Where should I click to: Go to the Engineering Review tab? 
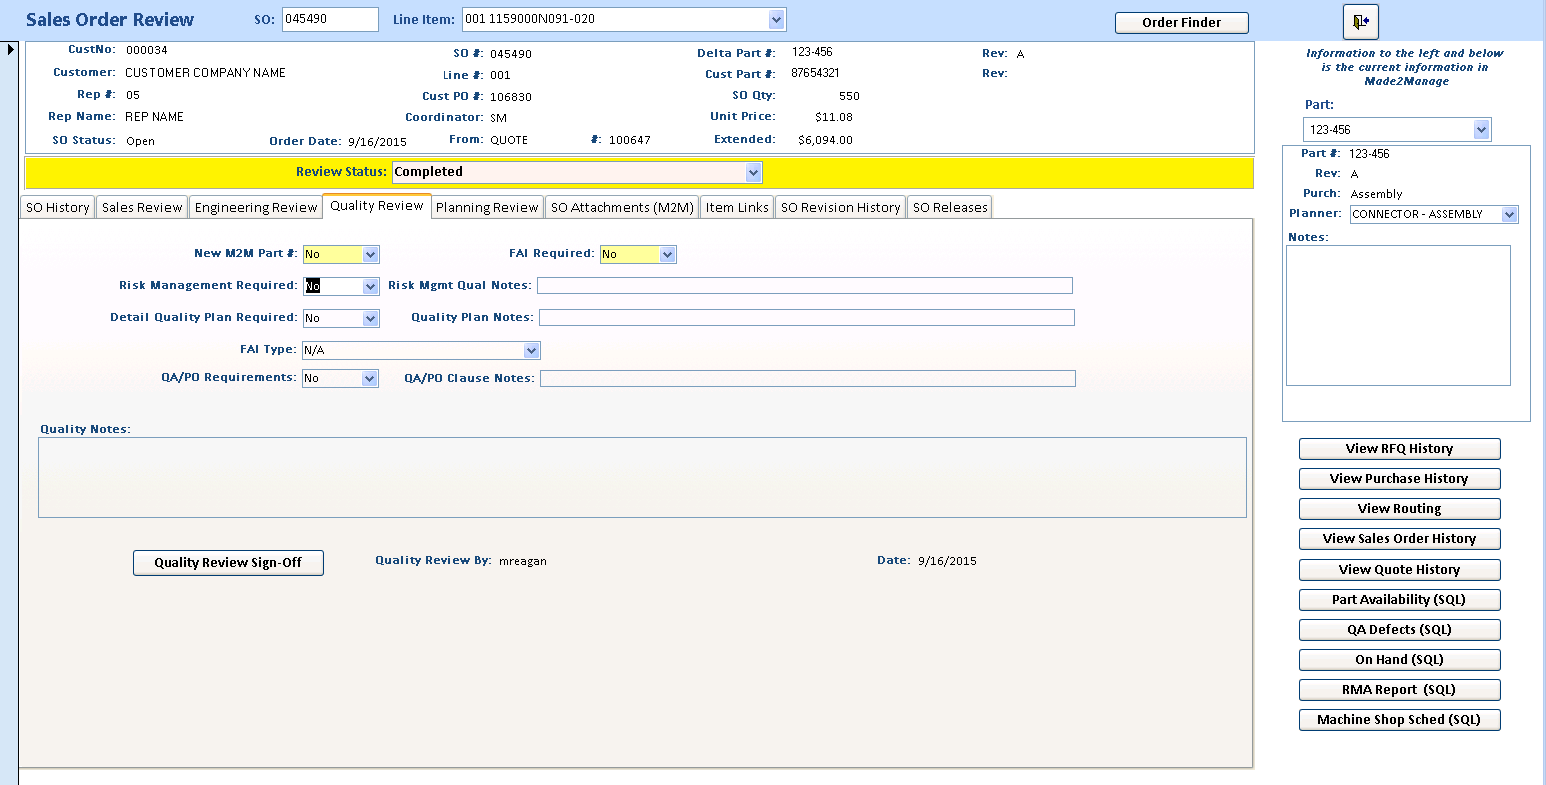point(256,207)
